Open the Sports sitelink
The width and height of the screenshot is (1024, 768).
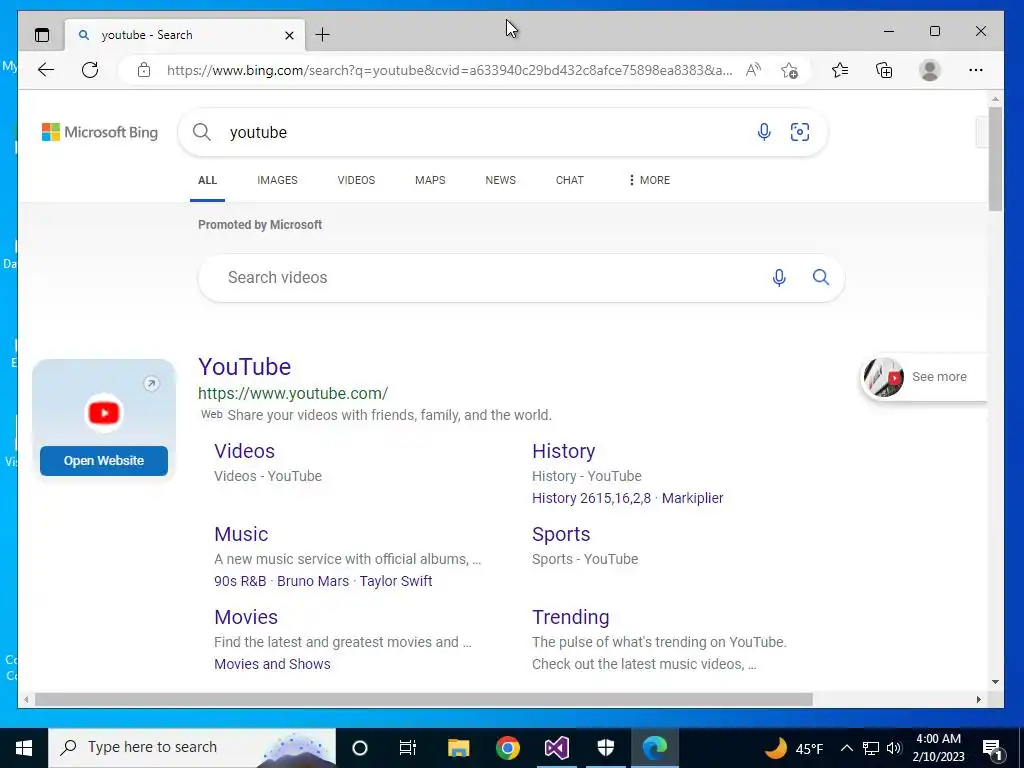click(x=561, y=534)
